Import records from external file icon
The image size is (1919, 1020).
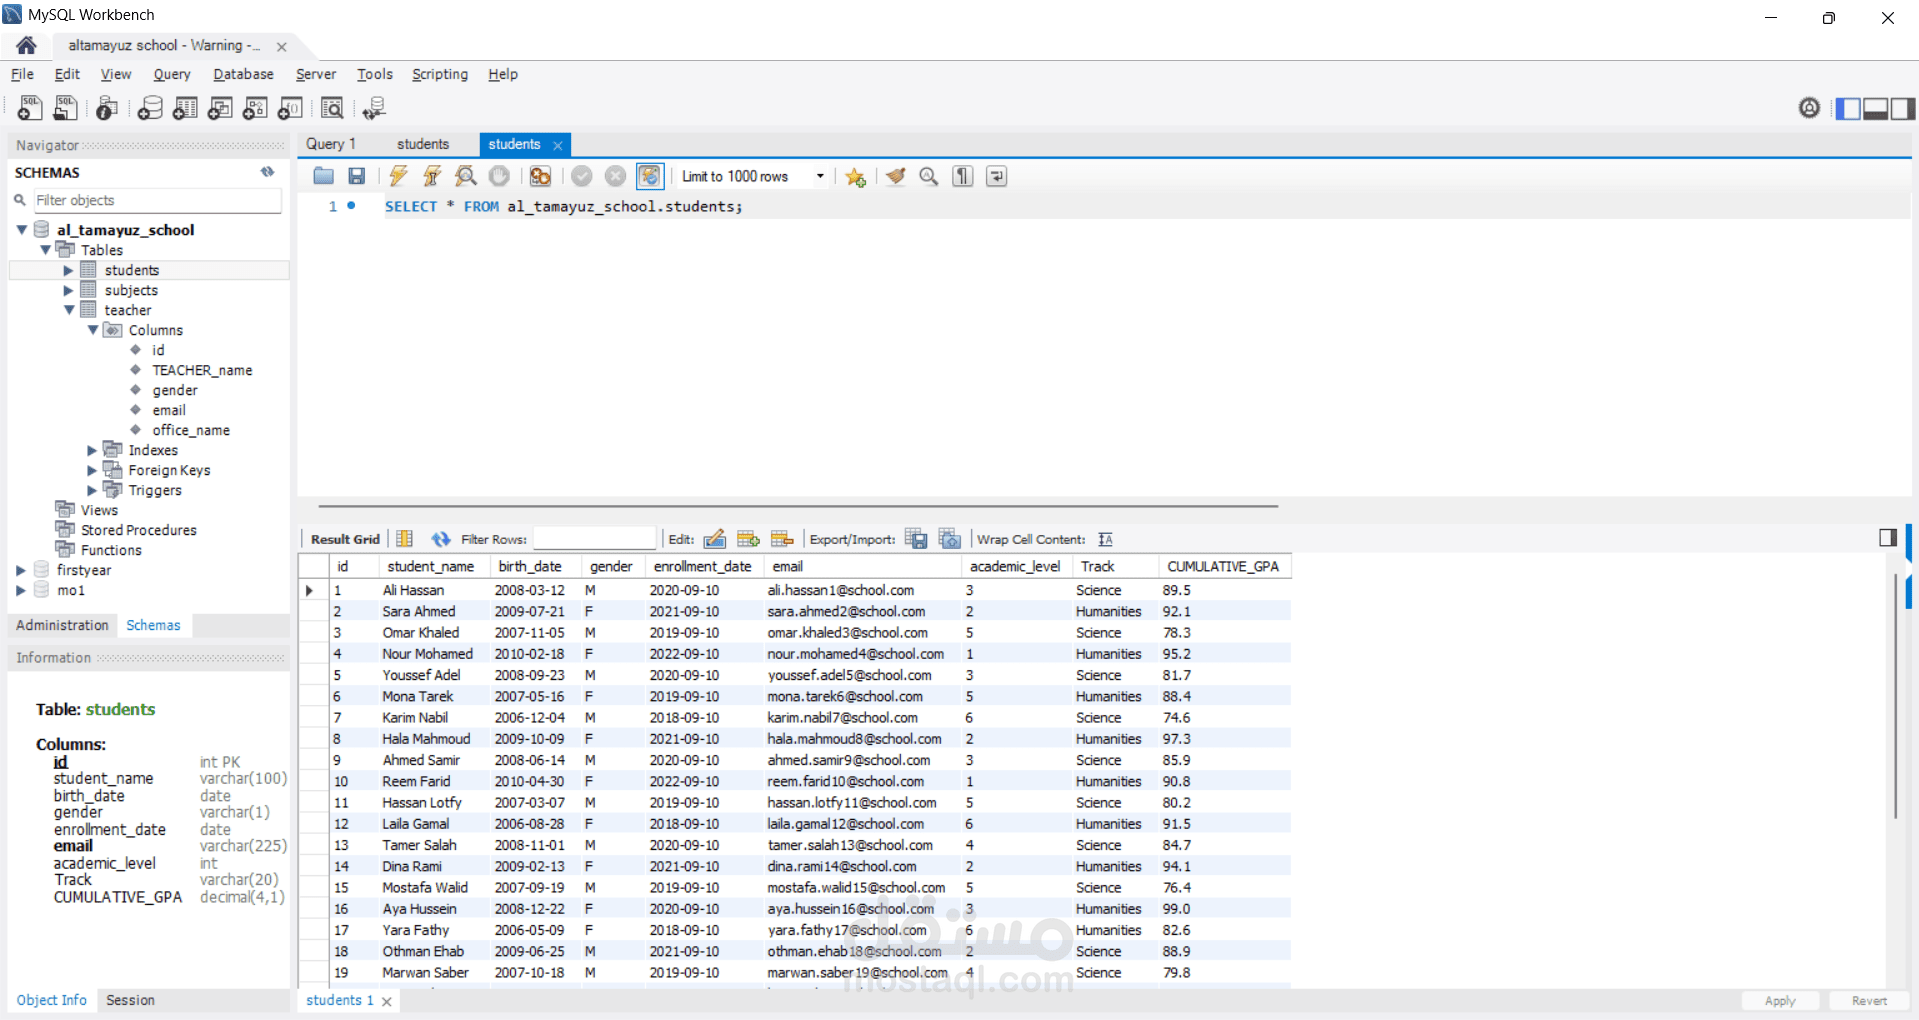point(950,539)
